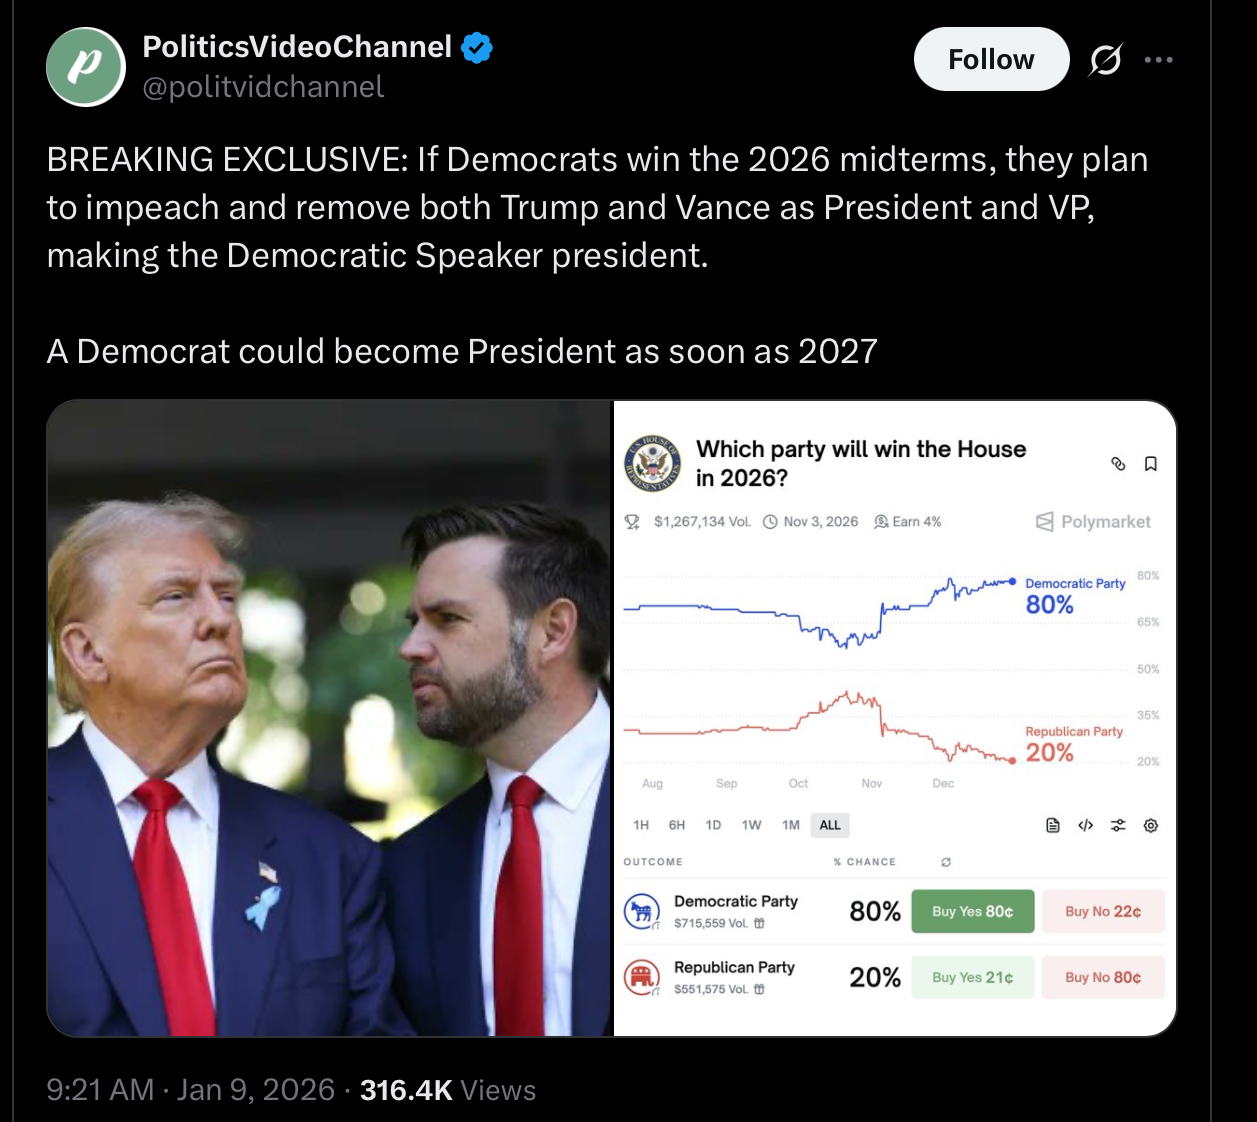1257x1122 pixels.
Task: Click the refresh icon next to % Chance
Action: [946, 862]
